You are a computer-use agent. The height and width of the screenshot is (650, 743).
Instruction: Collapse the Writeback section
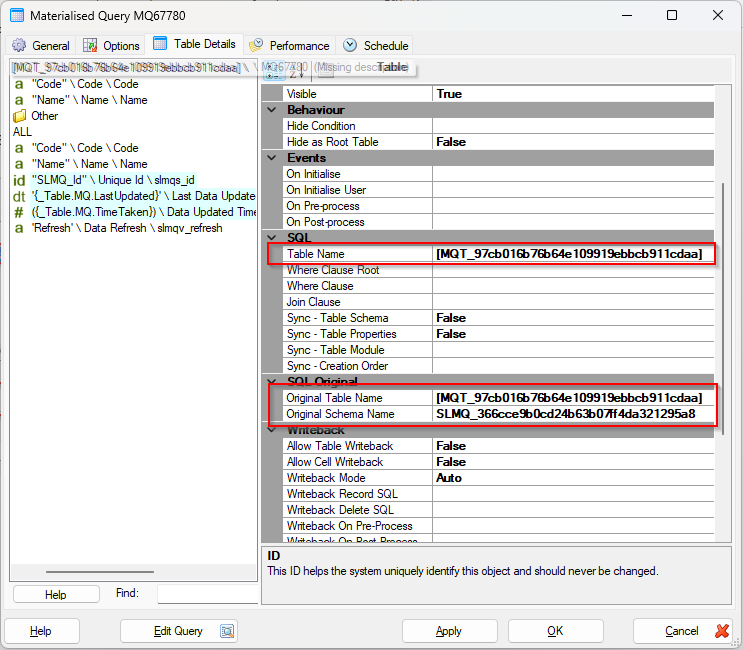(272, 430)
